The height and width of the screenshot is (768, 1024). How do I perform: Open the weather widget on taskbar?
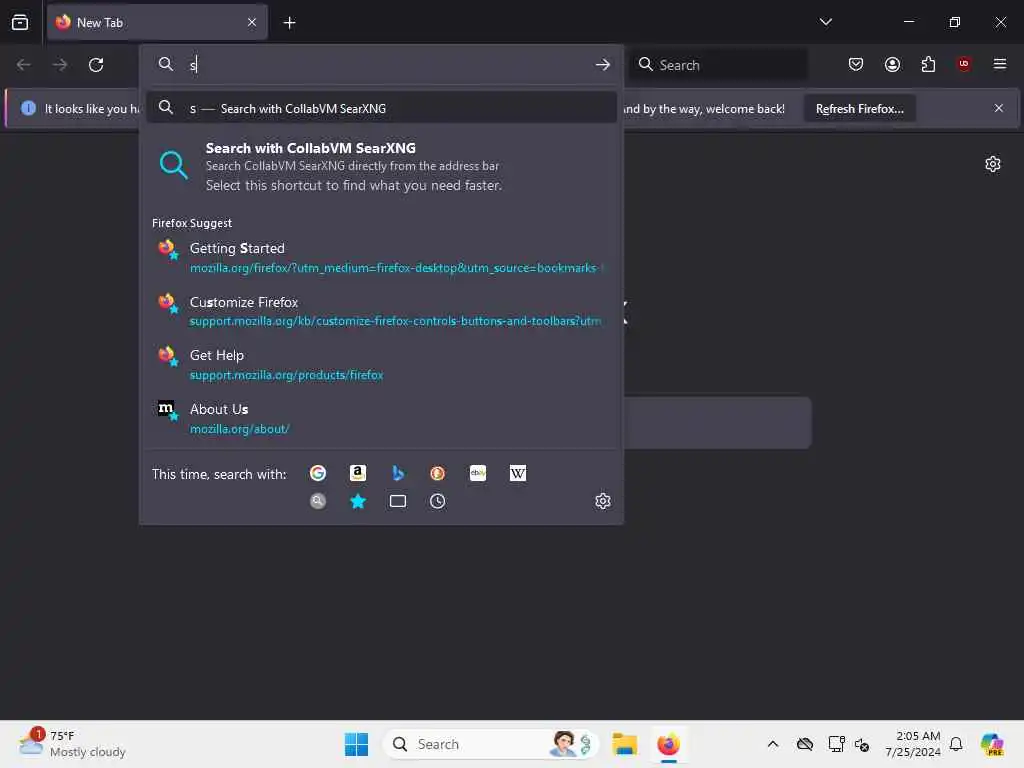tap(72, 744)
